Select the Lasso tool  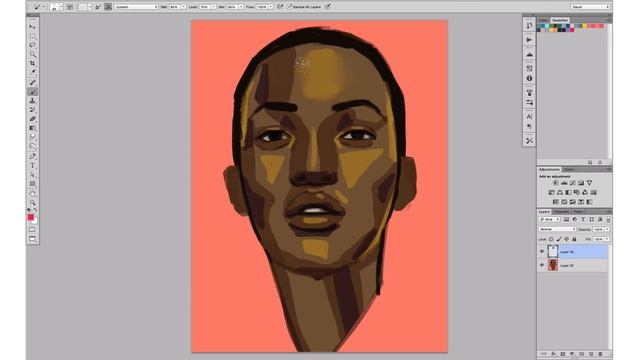(33, 45)
